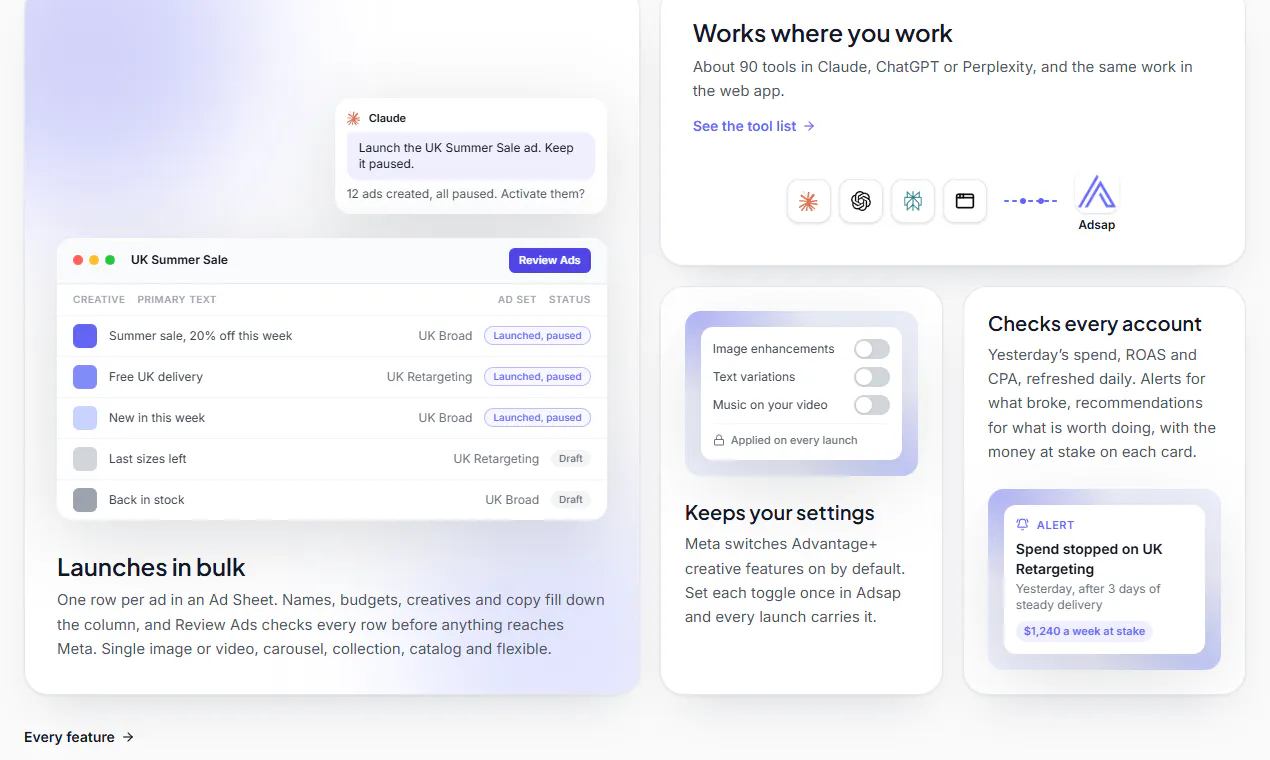Click the Adsap logo icon
The width and height of the screenshot is (1270, 760).
[1097, 192]
